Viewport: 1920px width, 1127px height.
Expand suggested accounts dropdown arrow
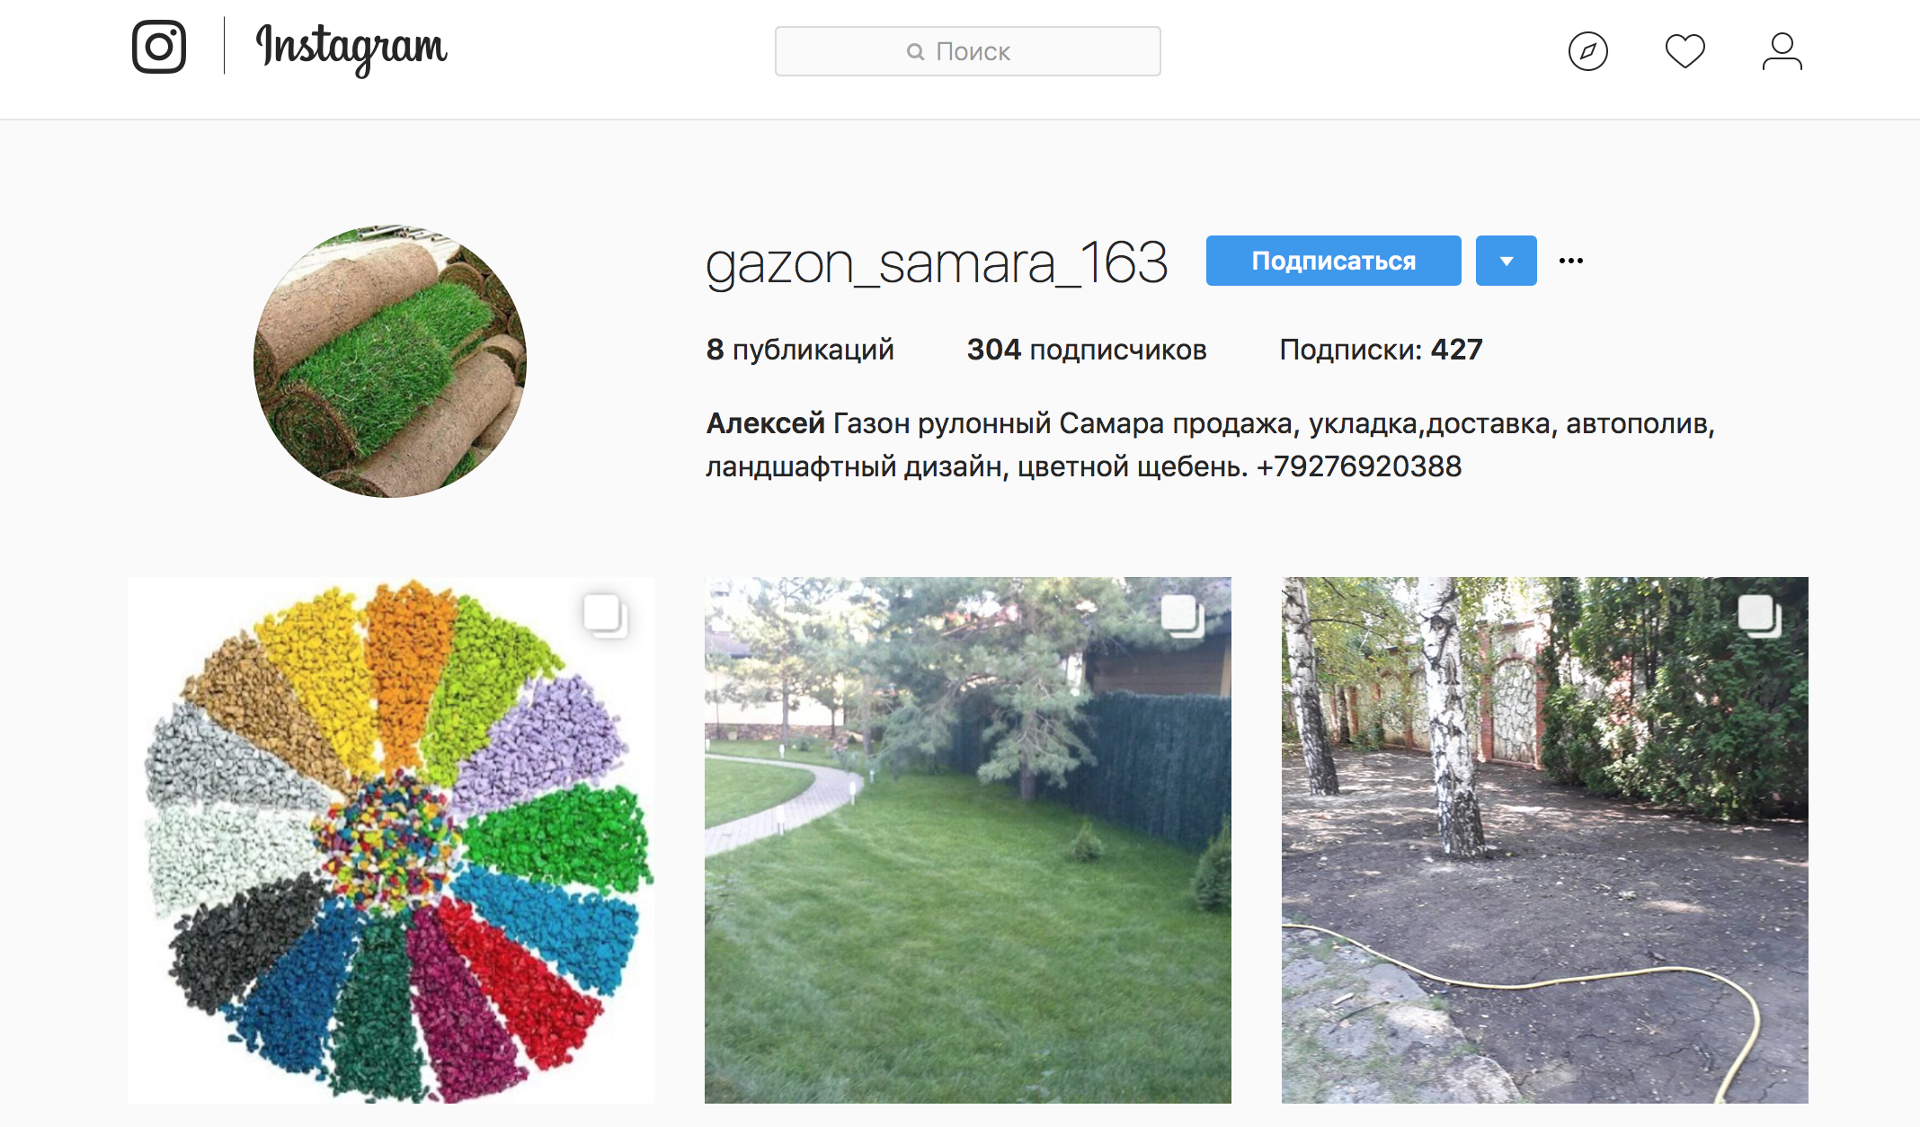[x=1506, y=261]
